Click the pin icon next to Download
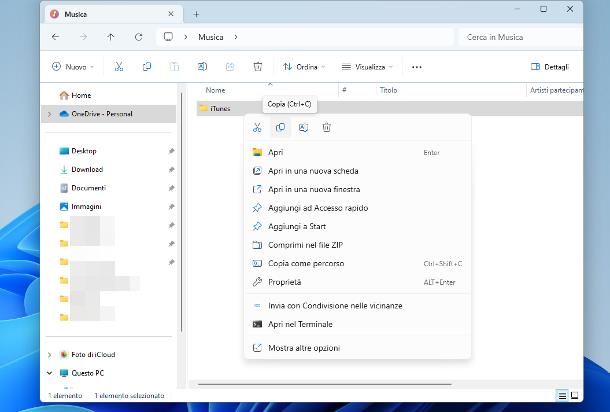The image size is (610, 412). [x=171, y=169]
